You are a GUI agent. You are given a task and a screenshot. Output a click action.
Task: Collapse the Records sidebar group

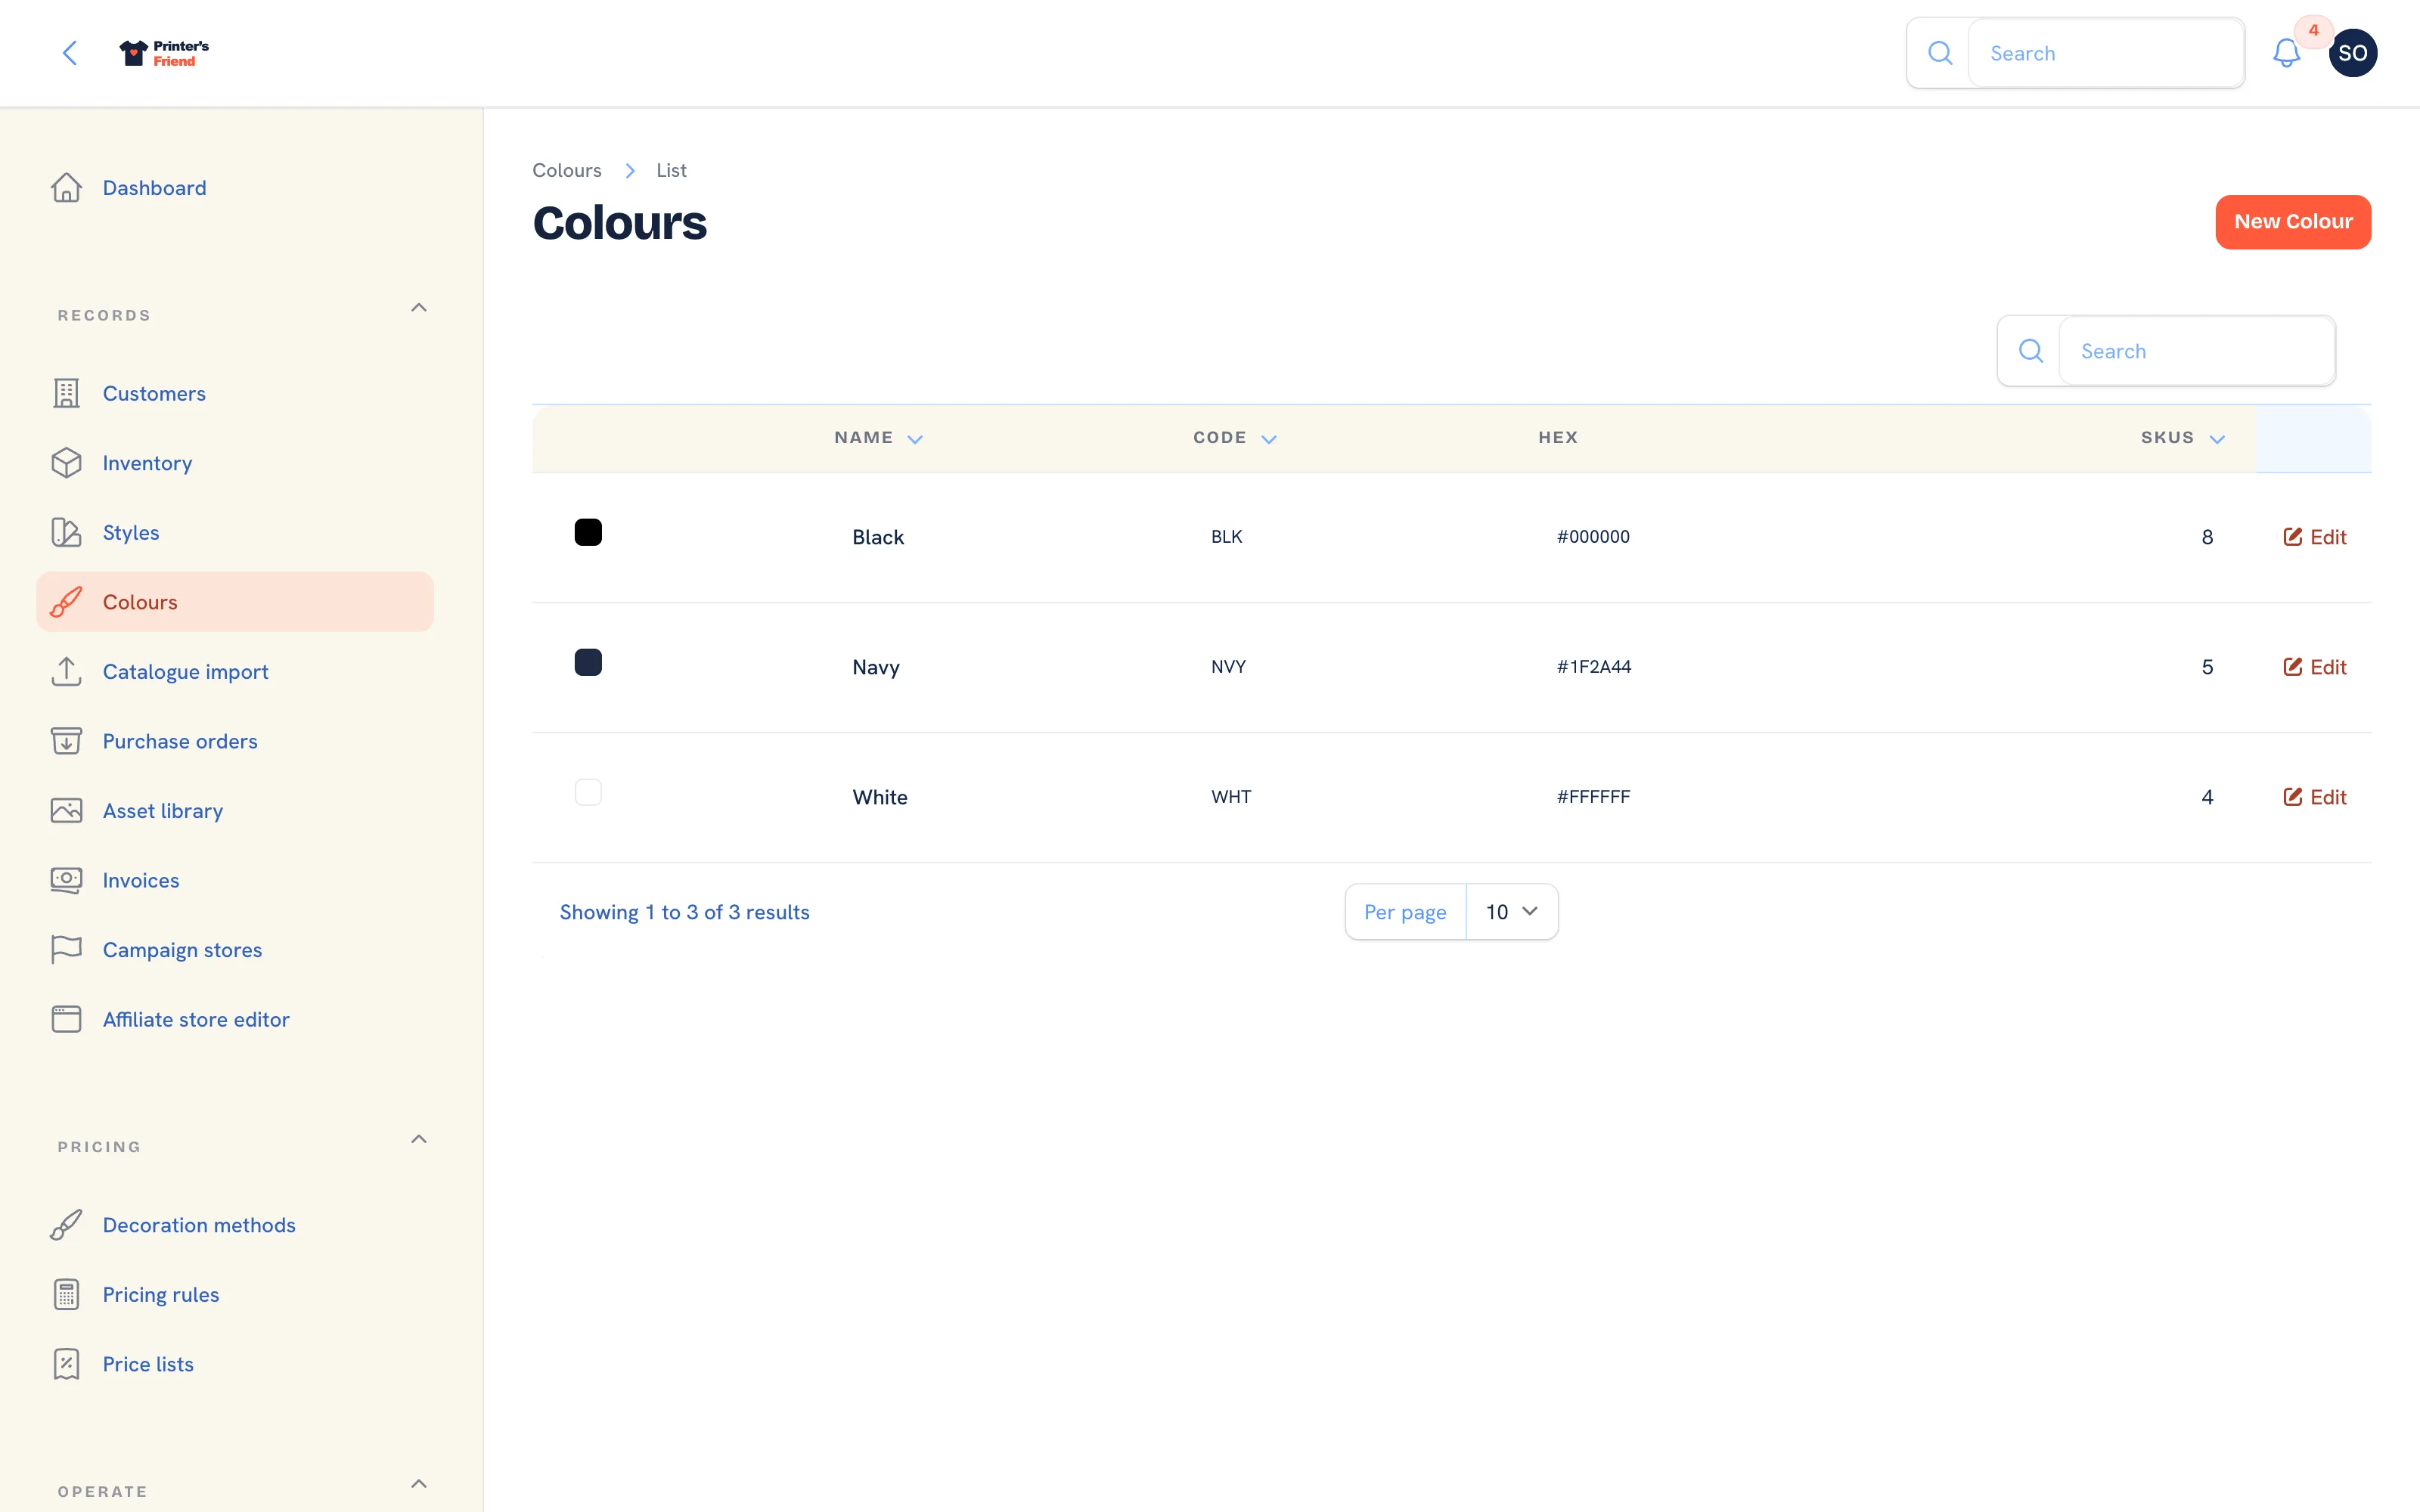[419, 308]
